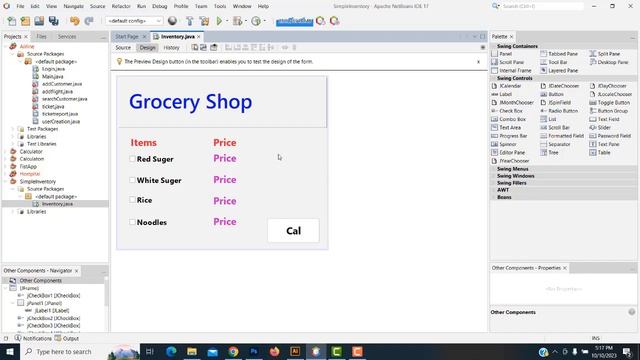The width and height of the screenshot is (640, 360).
Task: Switch to the Services tab
Action: click(67, 37)
